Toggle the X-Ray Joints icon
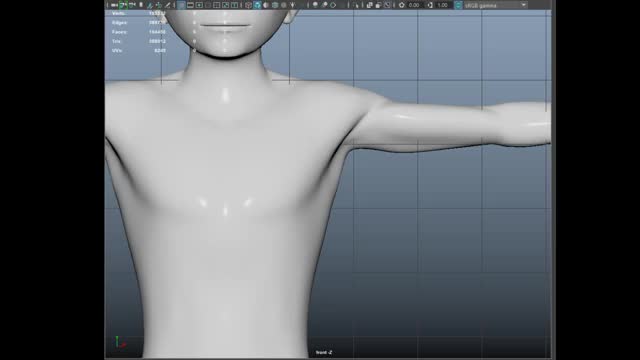 click(388, 5)
